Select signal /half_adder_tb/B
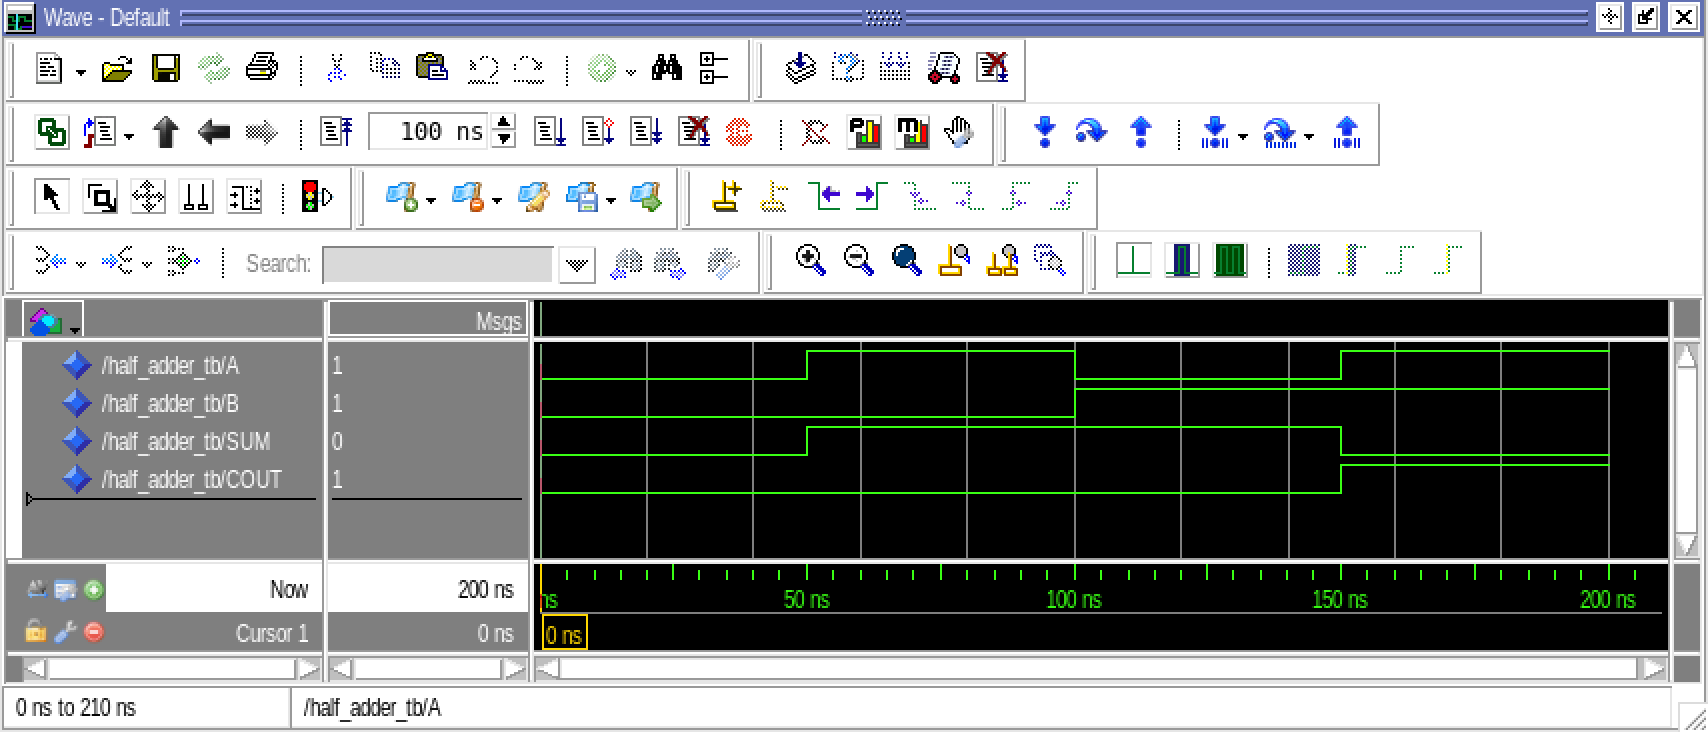1708x732 pixels. [170, 404]
